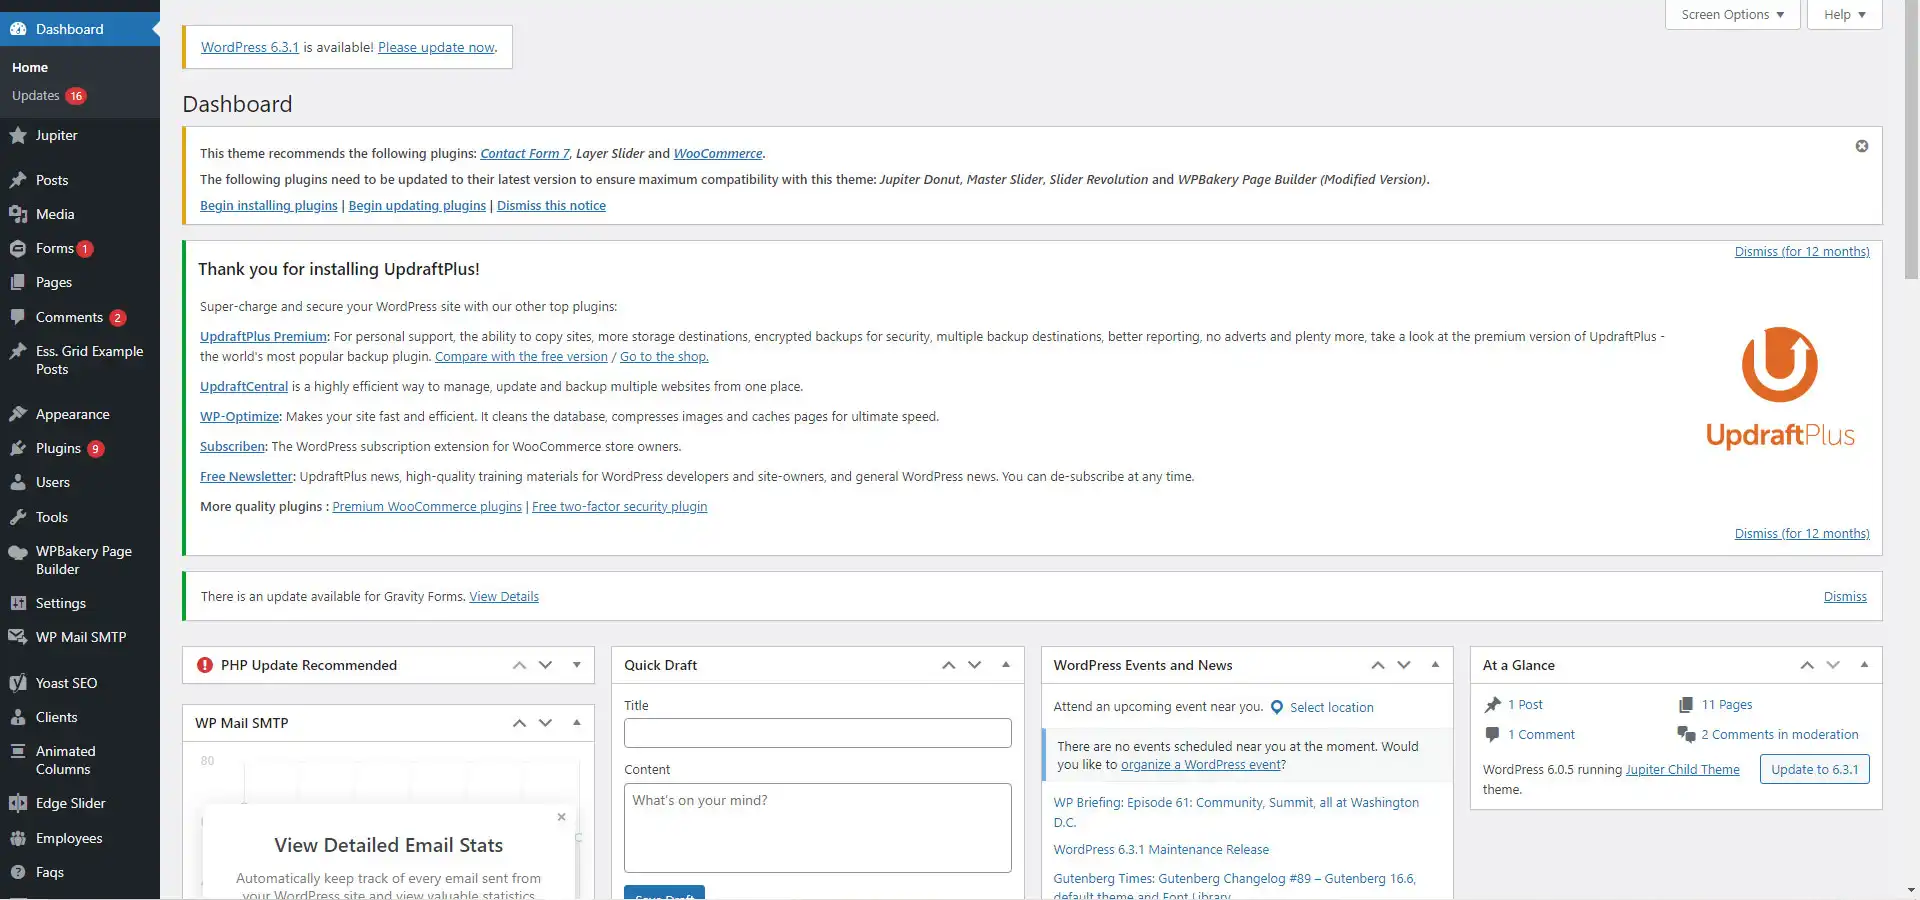Click the WooCommerce plugin link
1920x900 pixels.
[x=718, y=153]
